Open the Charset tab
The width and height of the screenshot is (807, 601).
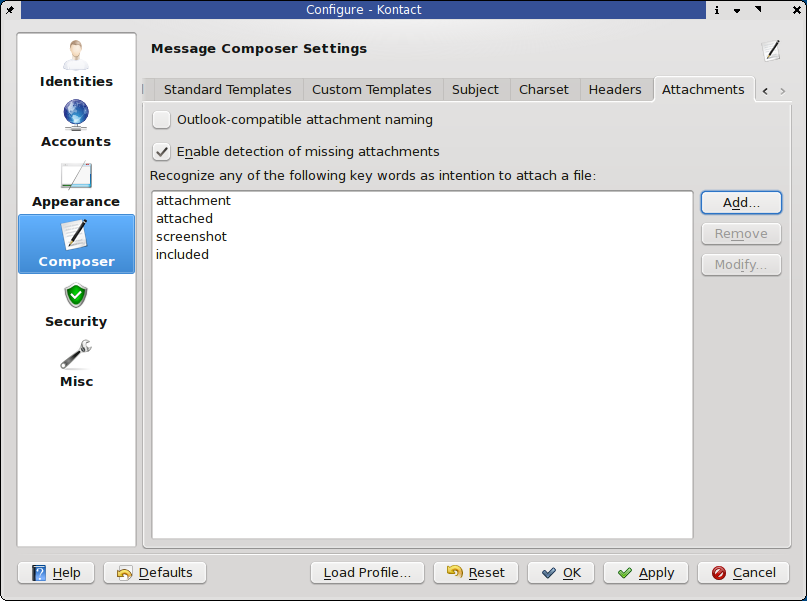click(x=543, y=89)
